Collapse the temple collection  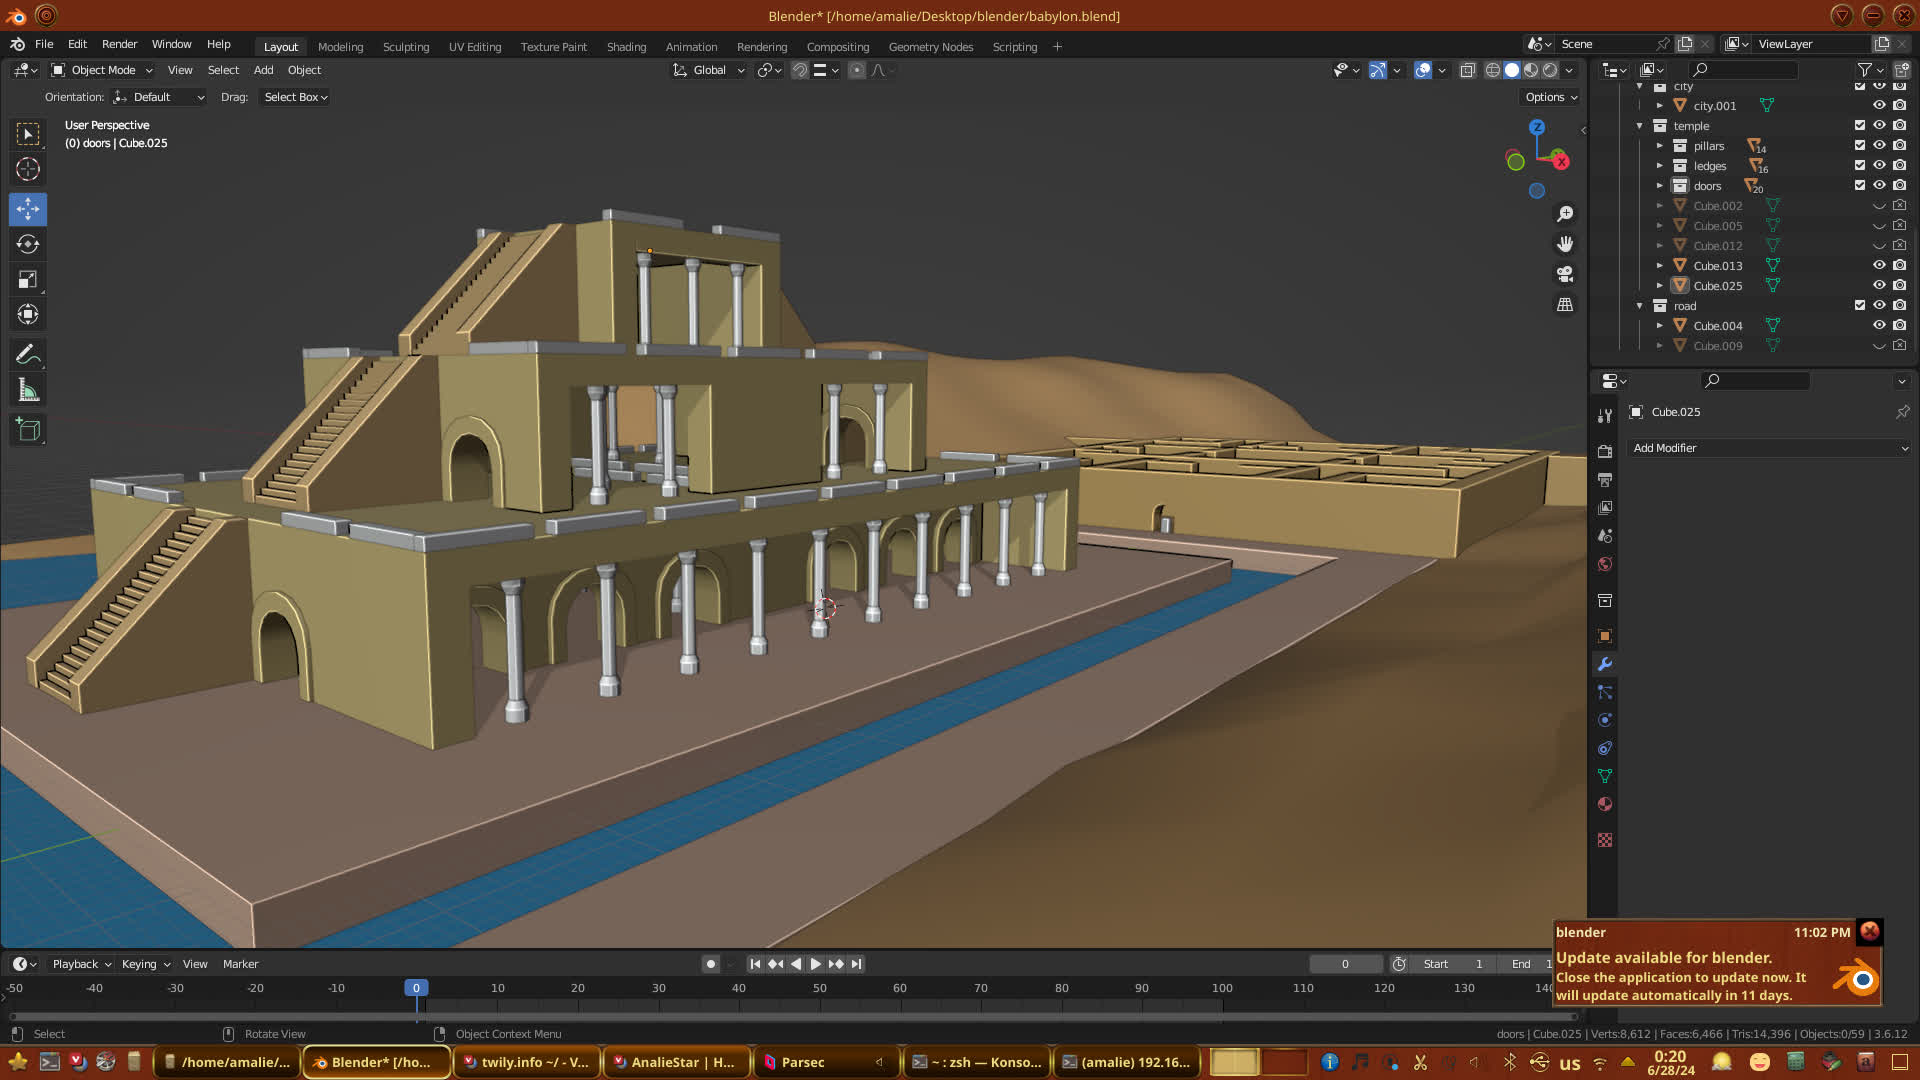(x=1640, y=126)
